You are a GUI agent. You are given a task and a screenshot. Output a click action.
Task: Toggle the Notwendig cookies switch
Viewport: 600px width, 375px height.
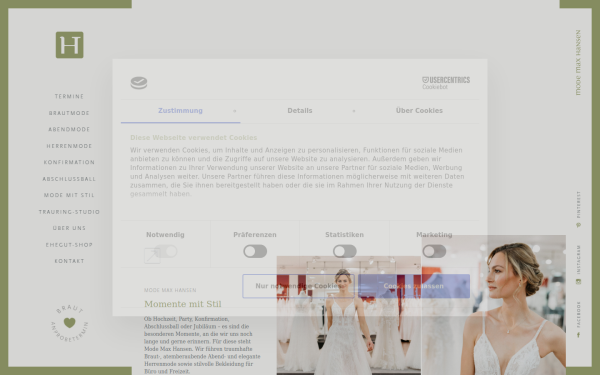[x=166, y=251]
